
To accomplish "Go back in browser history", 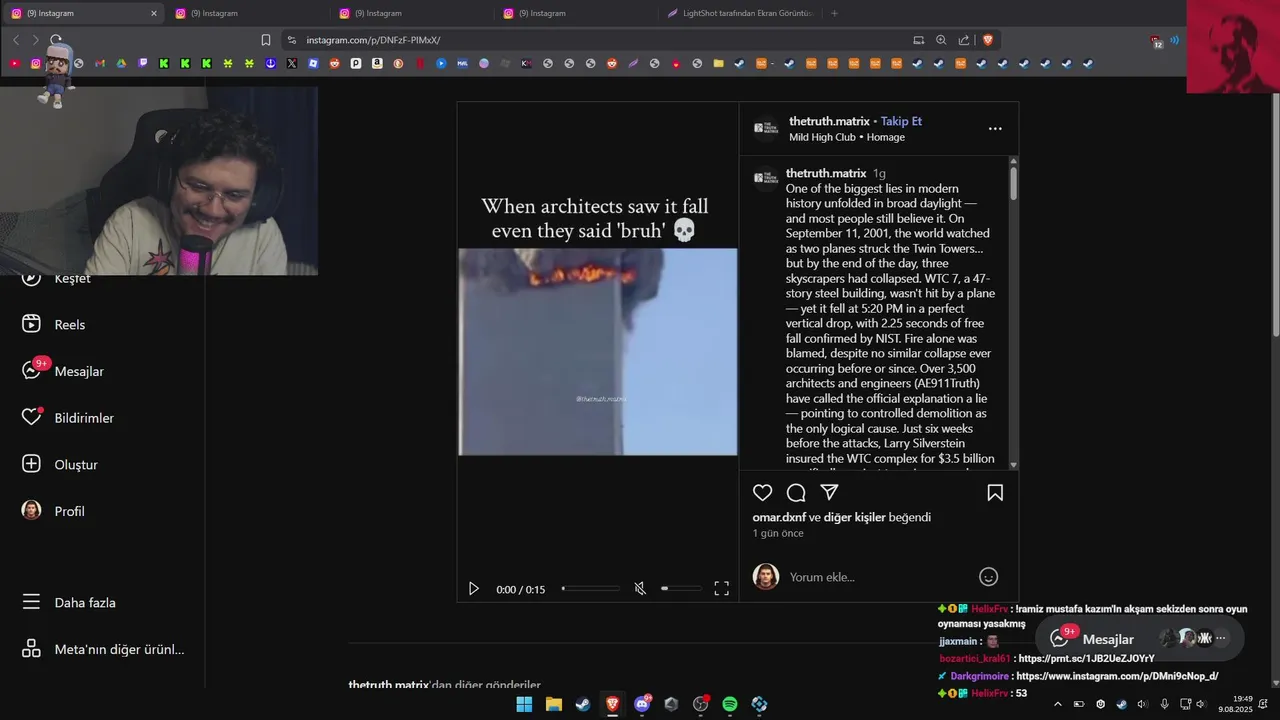I will [x=16, y=40].
